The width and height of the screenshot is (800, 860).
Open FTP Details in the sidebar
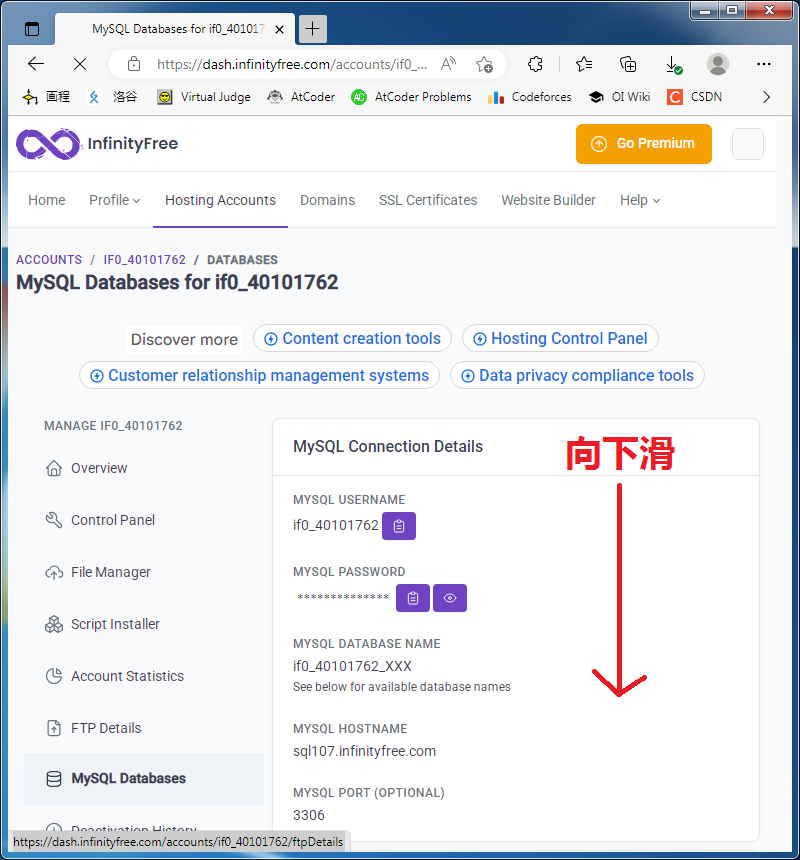[x=144, y=728]
